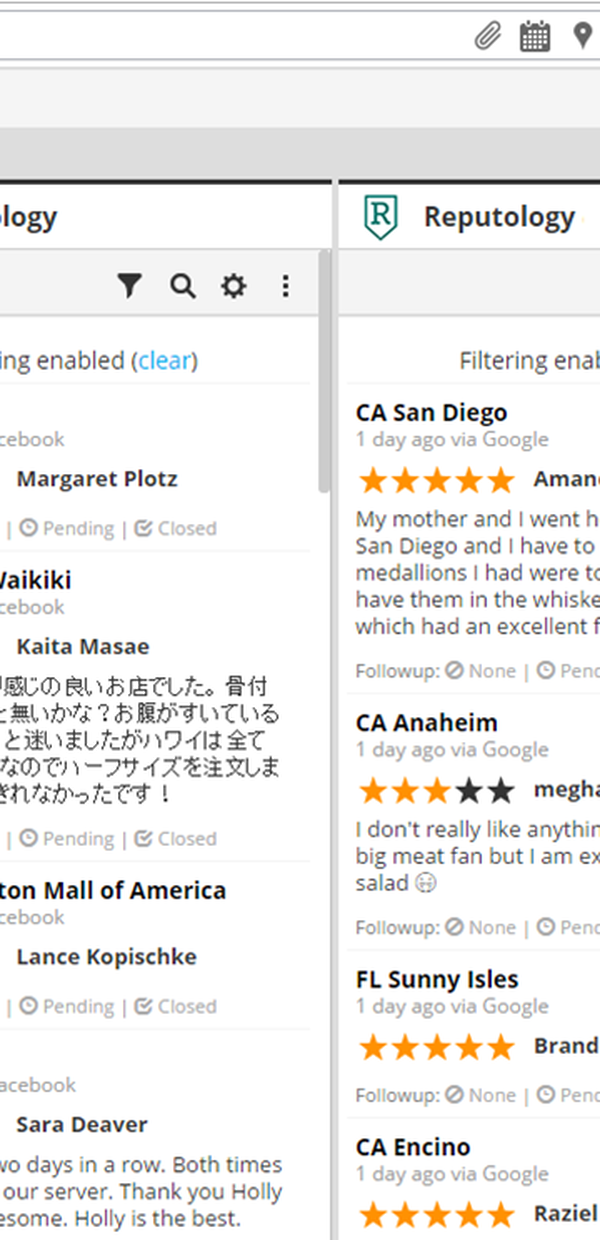Open the three-dot stream options menu

click(286, 287)
